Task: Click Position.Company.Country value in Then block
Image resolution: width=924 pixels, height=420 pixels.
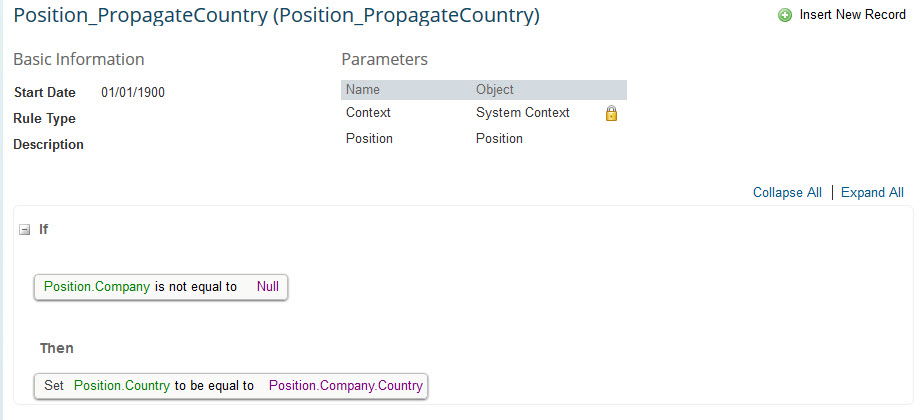Action: tap(346, 386)
